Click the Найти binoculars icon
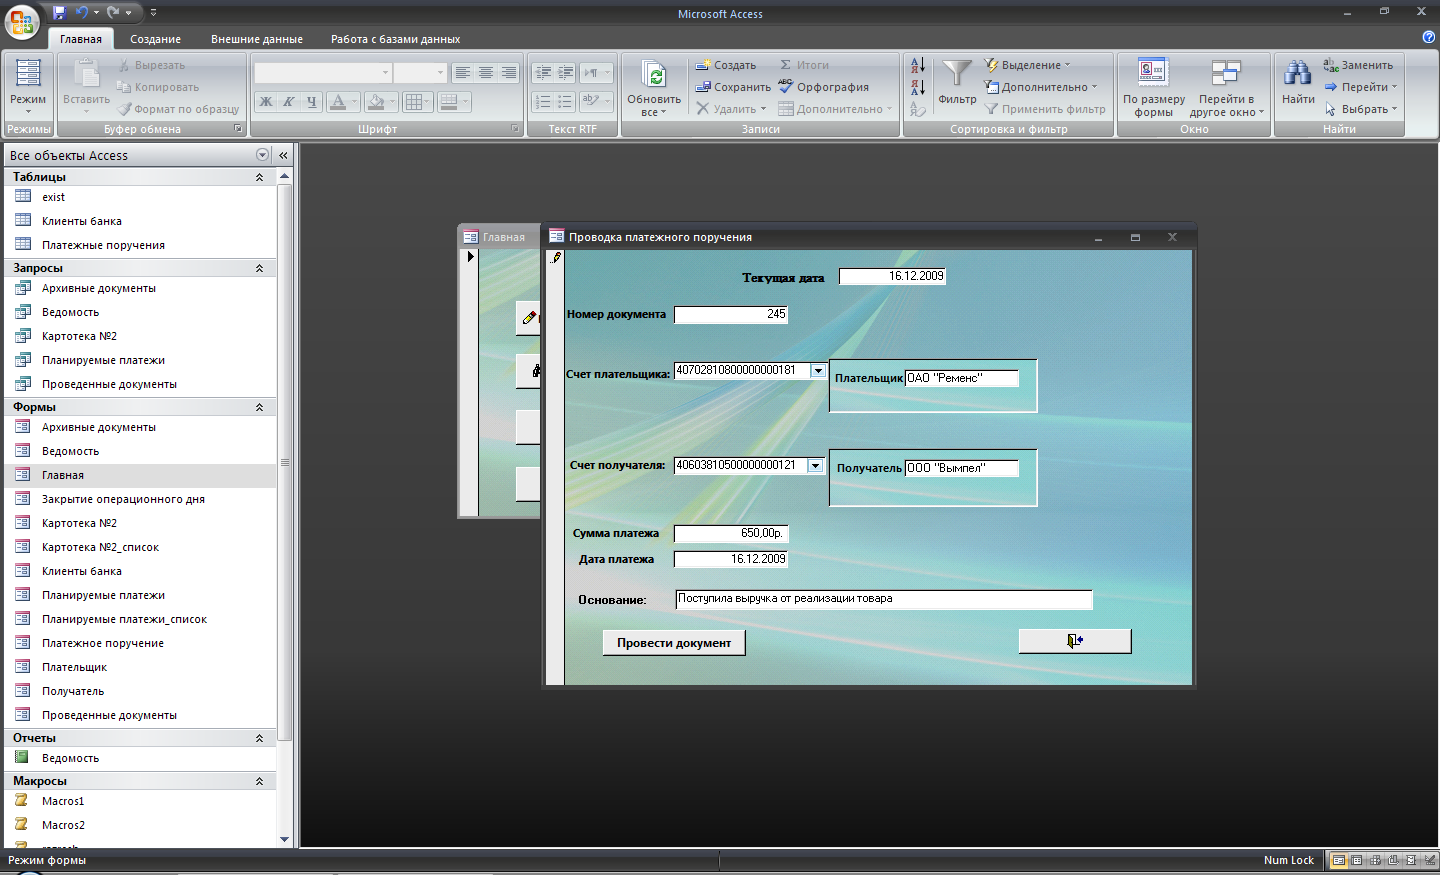Screen dimensions: 1440x875 1298,74
